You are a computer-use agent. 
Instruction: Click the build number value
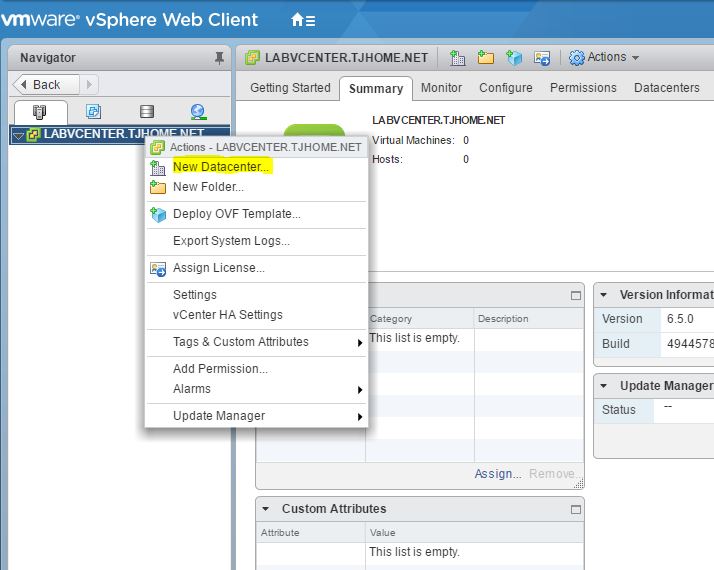pyautogui.click(x=690, y=344)
